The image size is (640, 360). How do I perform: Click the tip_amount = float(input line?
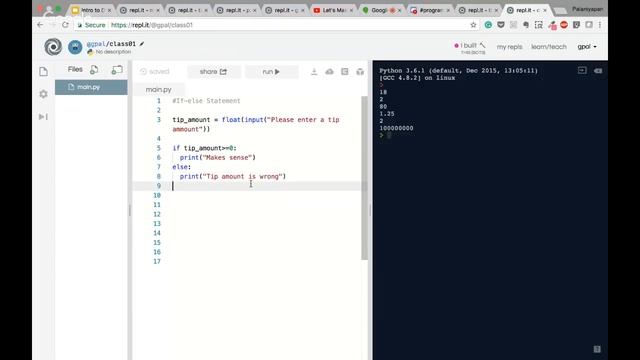coord(256,124)
